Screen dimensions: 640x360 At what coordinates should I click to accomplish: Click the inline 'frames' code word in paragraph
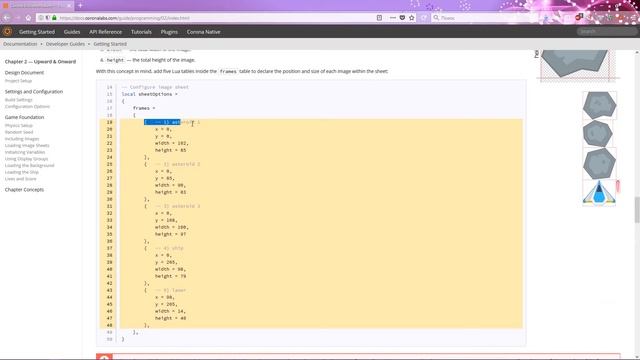(228, 71)
